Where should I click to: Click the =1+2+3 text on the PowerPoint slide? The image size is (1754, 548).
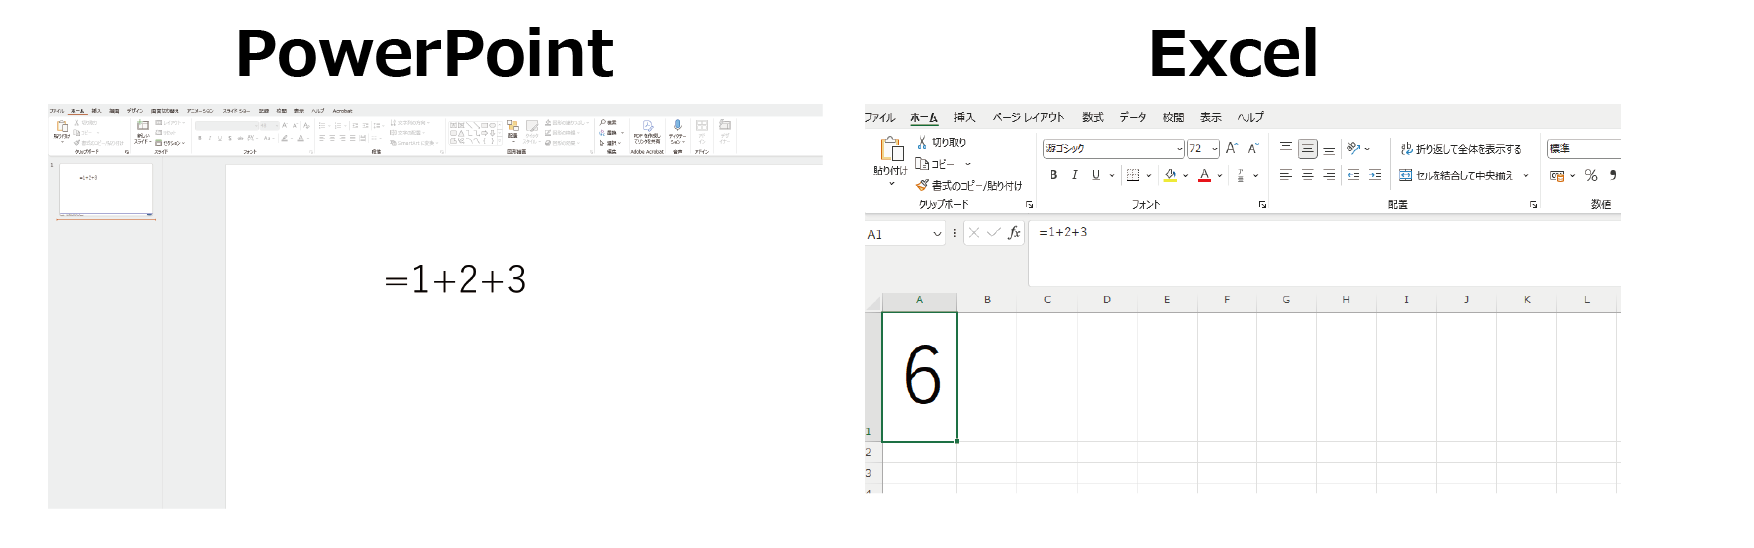456,280
